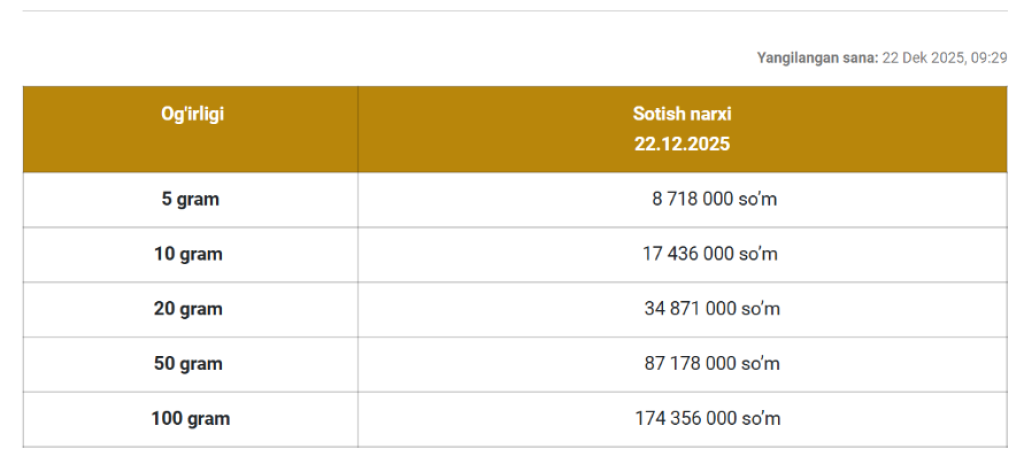
Task: Click the so'm currency in 20 gram row
Action: click(x=760, y=309)
